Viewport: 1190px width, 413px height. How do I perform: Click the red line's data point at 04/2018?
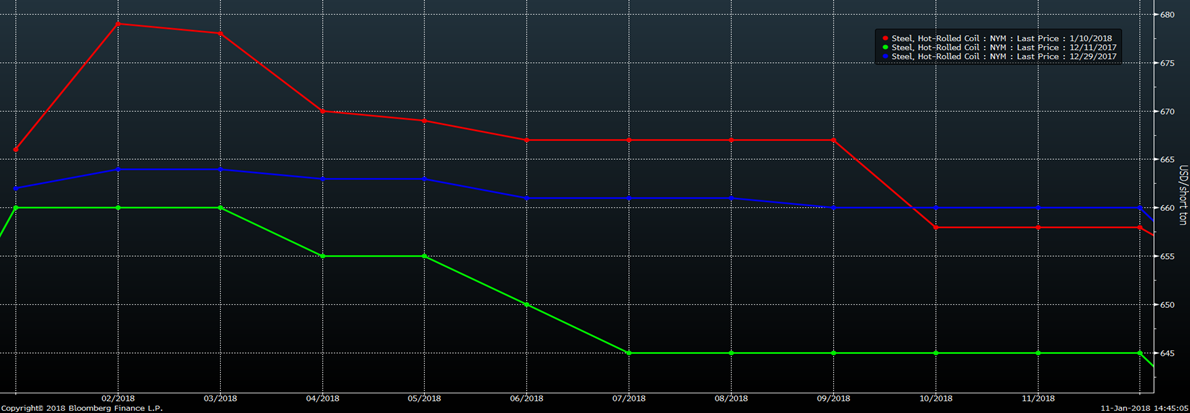(323, 111)
